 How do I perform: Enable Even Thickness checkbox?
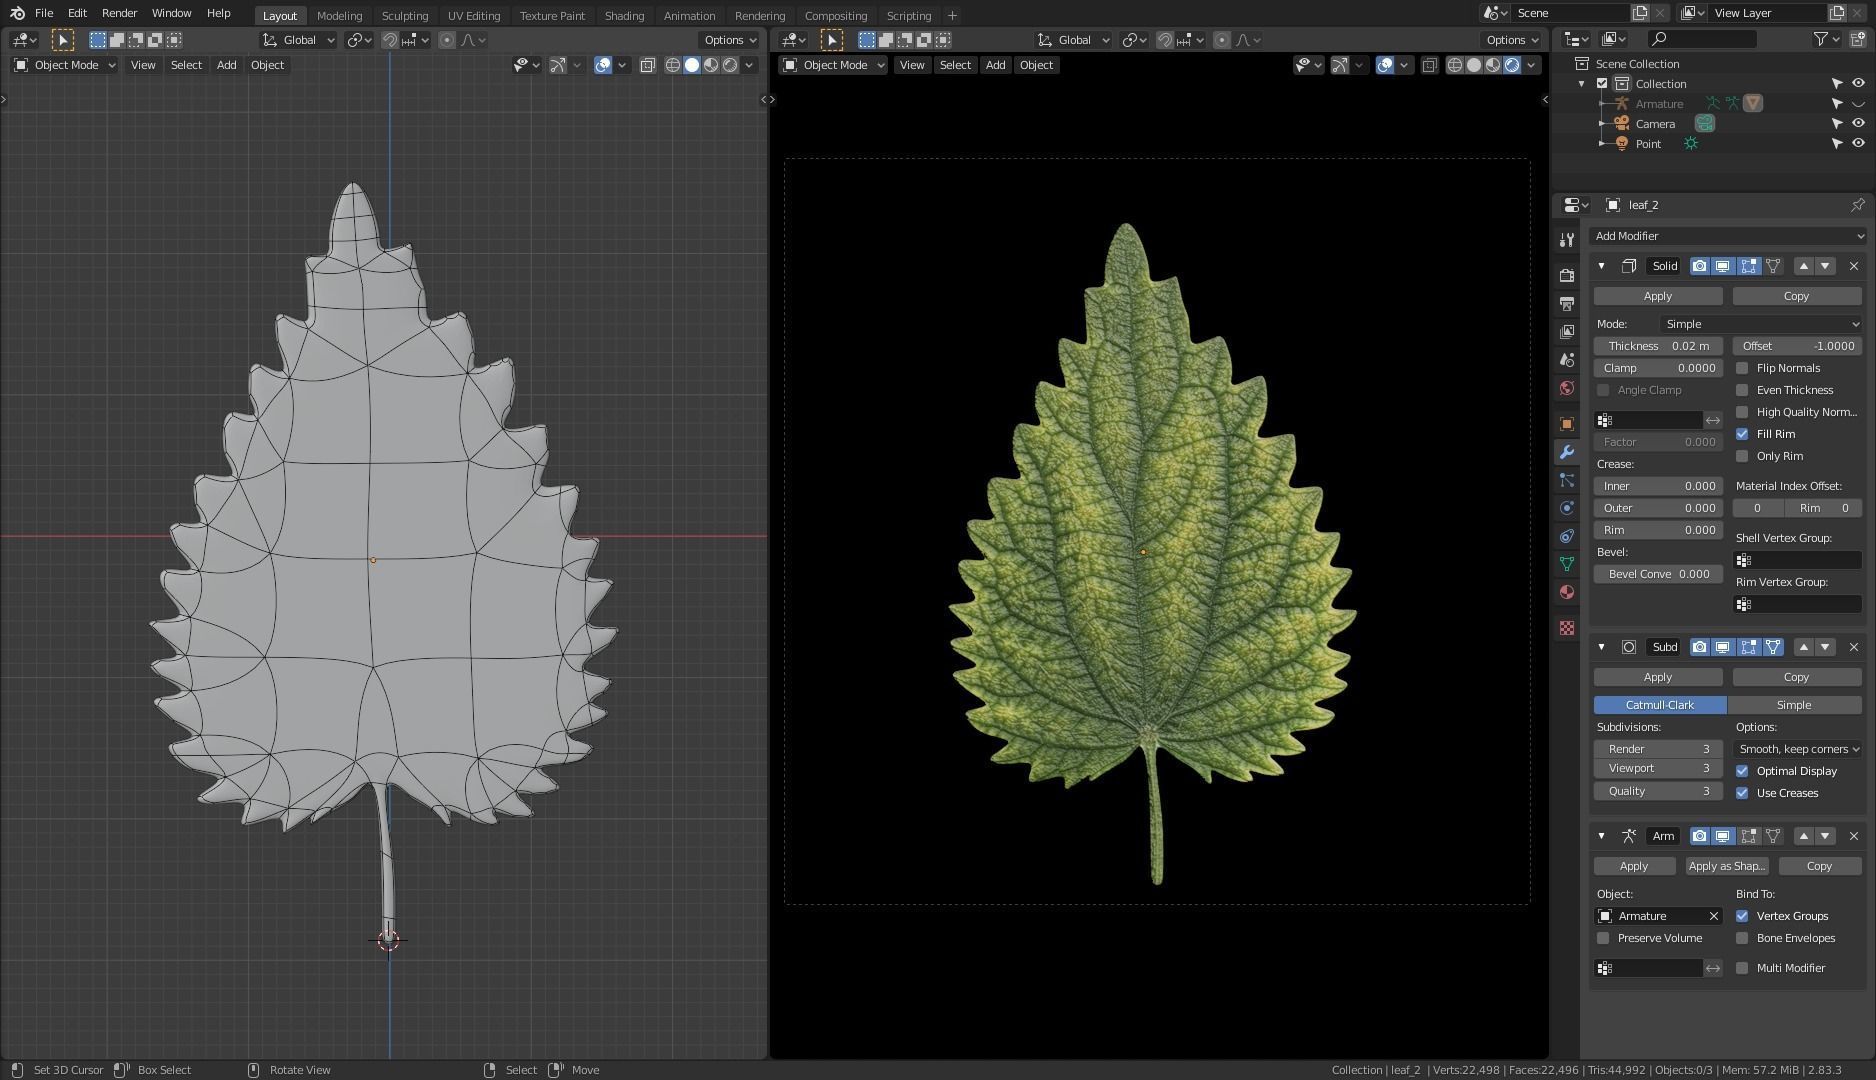click(x=1742, y=390)
